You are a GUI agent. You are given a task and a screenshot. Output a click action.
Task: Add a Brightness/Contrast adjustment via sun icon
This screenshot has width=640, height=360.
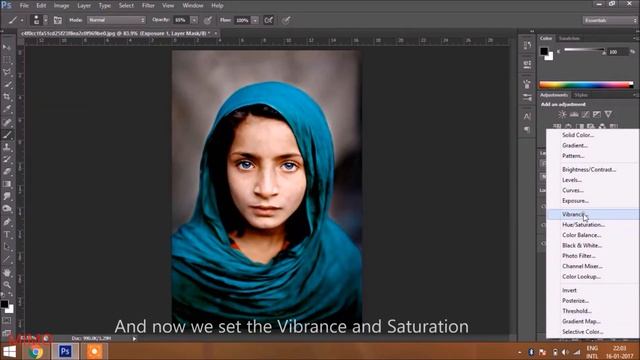562,114
